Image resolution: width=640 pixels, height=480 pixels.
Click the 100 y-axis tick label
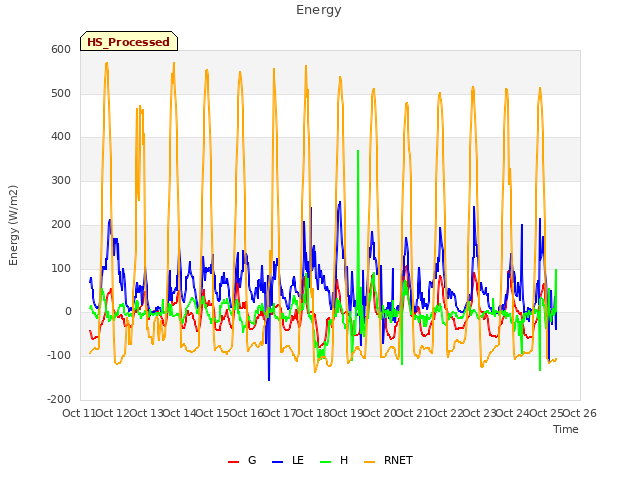tap(61, 269)
